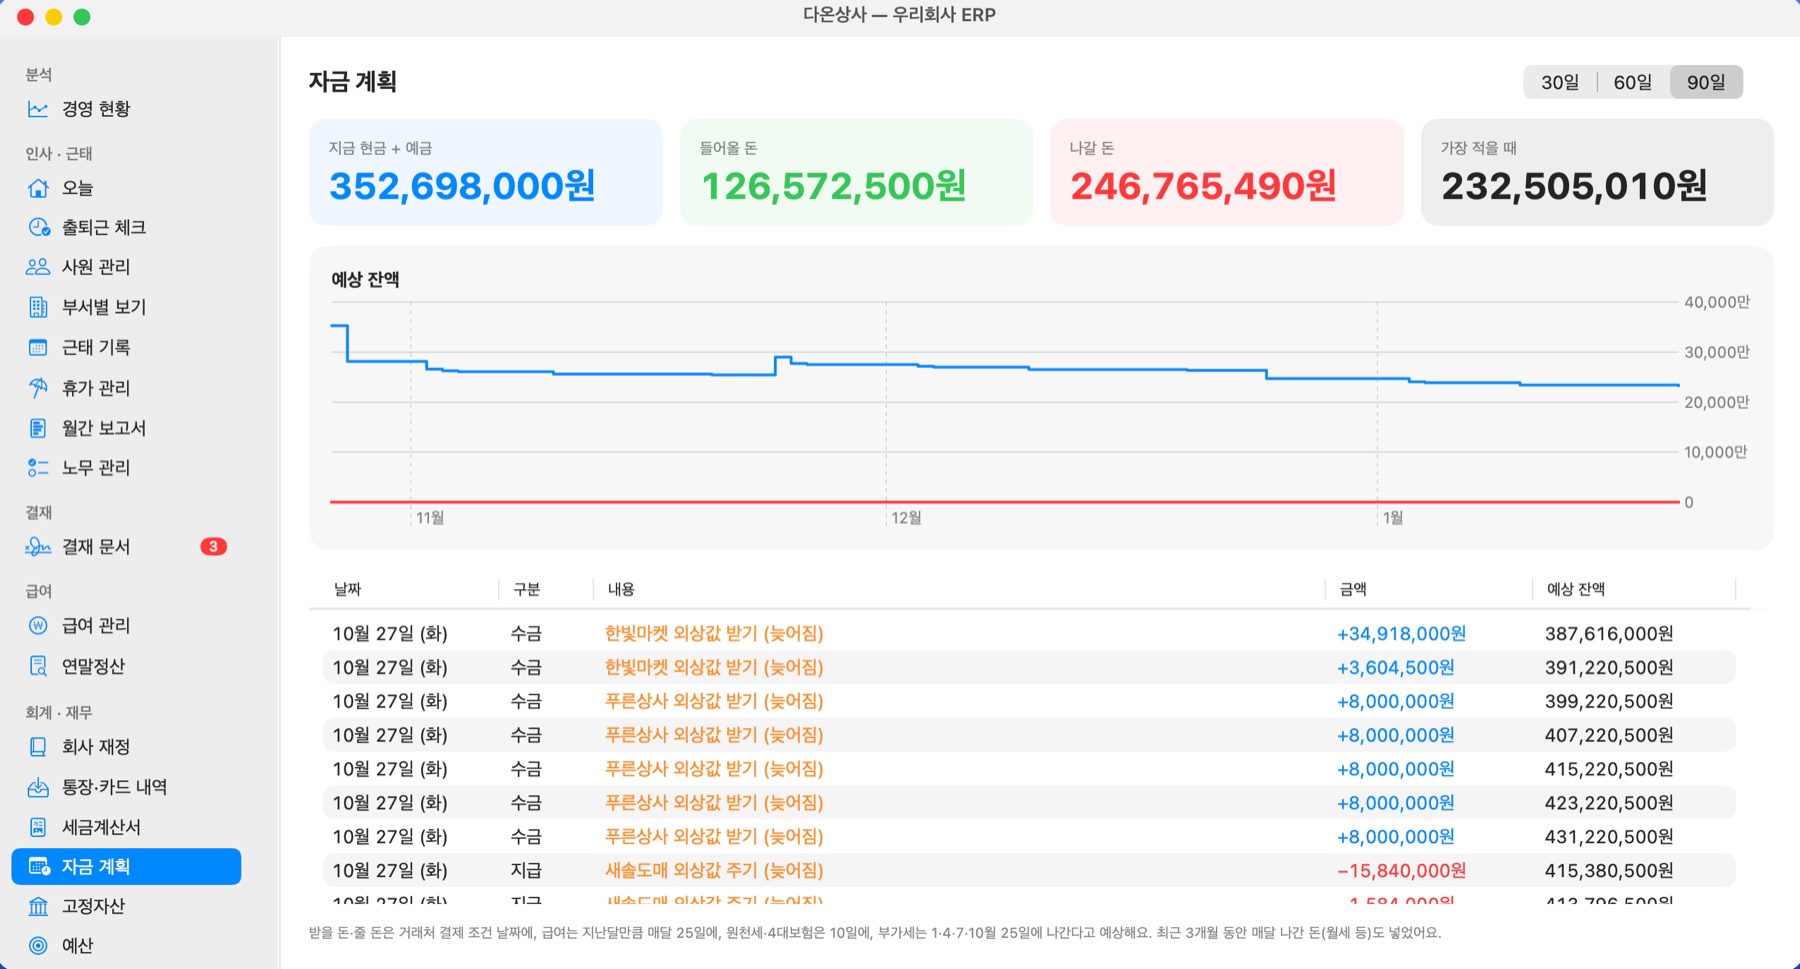Viewport: 1800px width, 969px height.
Task: Switch range to 30일
Action: (x=1560, y=82)
